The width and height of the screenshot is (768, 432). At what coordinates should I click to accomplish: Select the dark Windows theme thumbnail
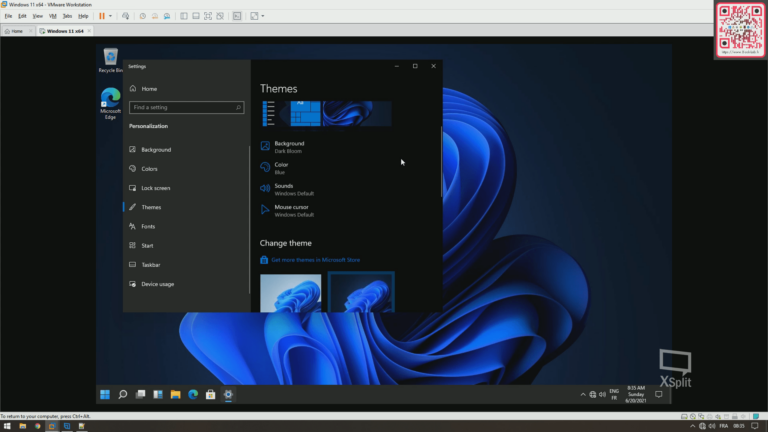[x=361, y=292]
